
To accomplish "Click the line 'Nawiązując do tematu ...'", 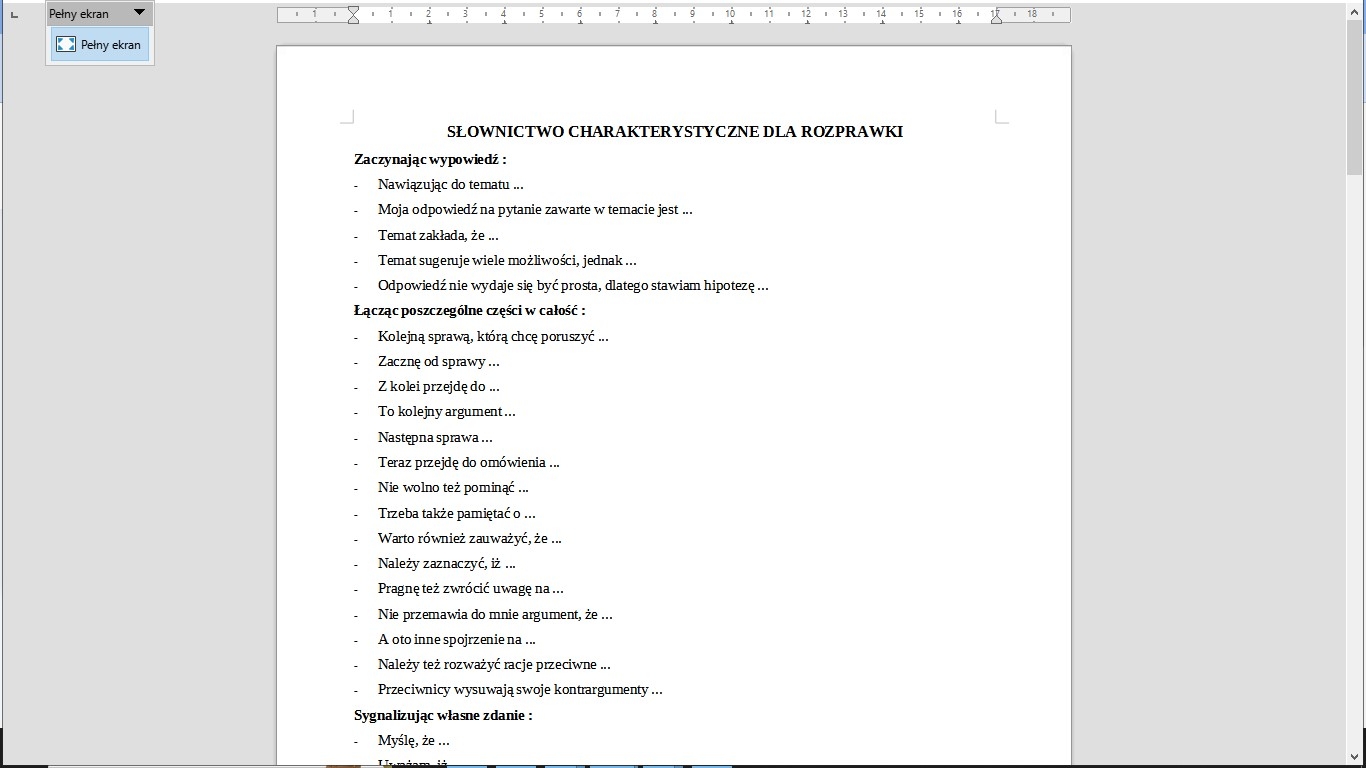I will [450, 184].
